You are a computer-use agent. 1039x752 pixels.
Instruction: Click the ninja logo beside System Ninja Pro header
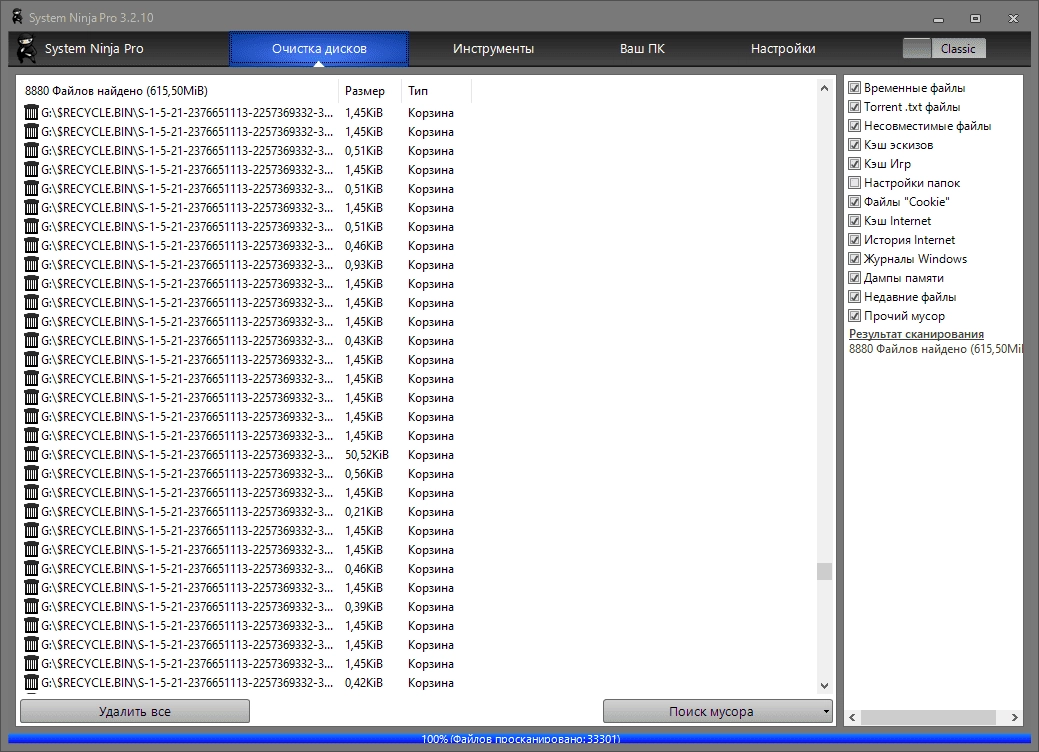pos(26,48)
